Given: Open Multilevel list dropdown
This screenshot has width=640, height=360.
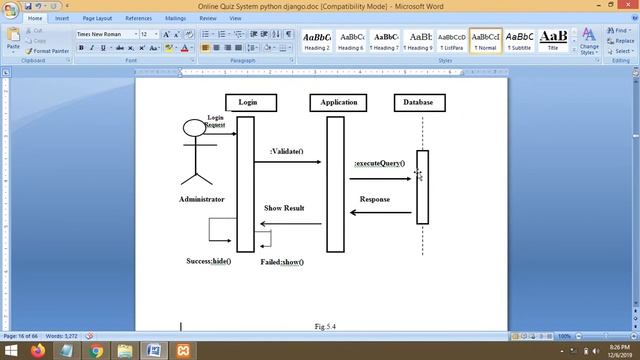Looking at the screenshot, I should point(244,34).
